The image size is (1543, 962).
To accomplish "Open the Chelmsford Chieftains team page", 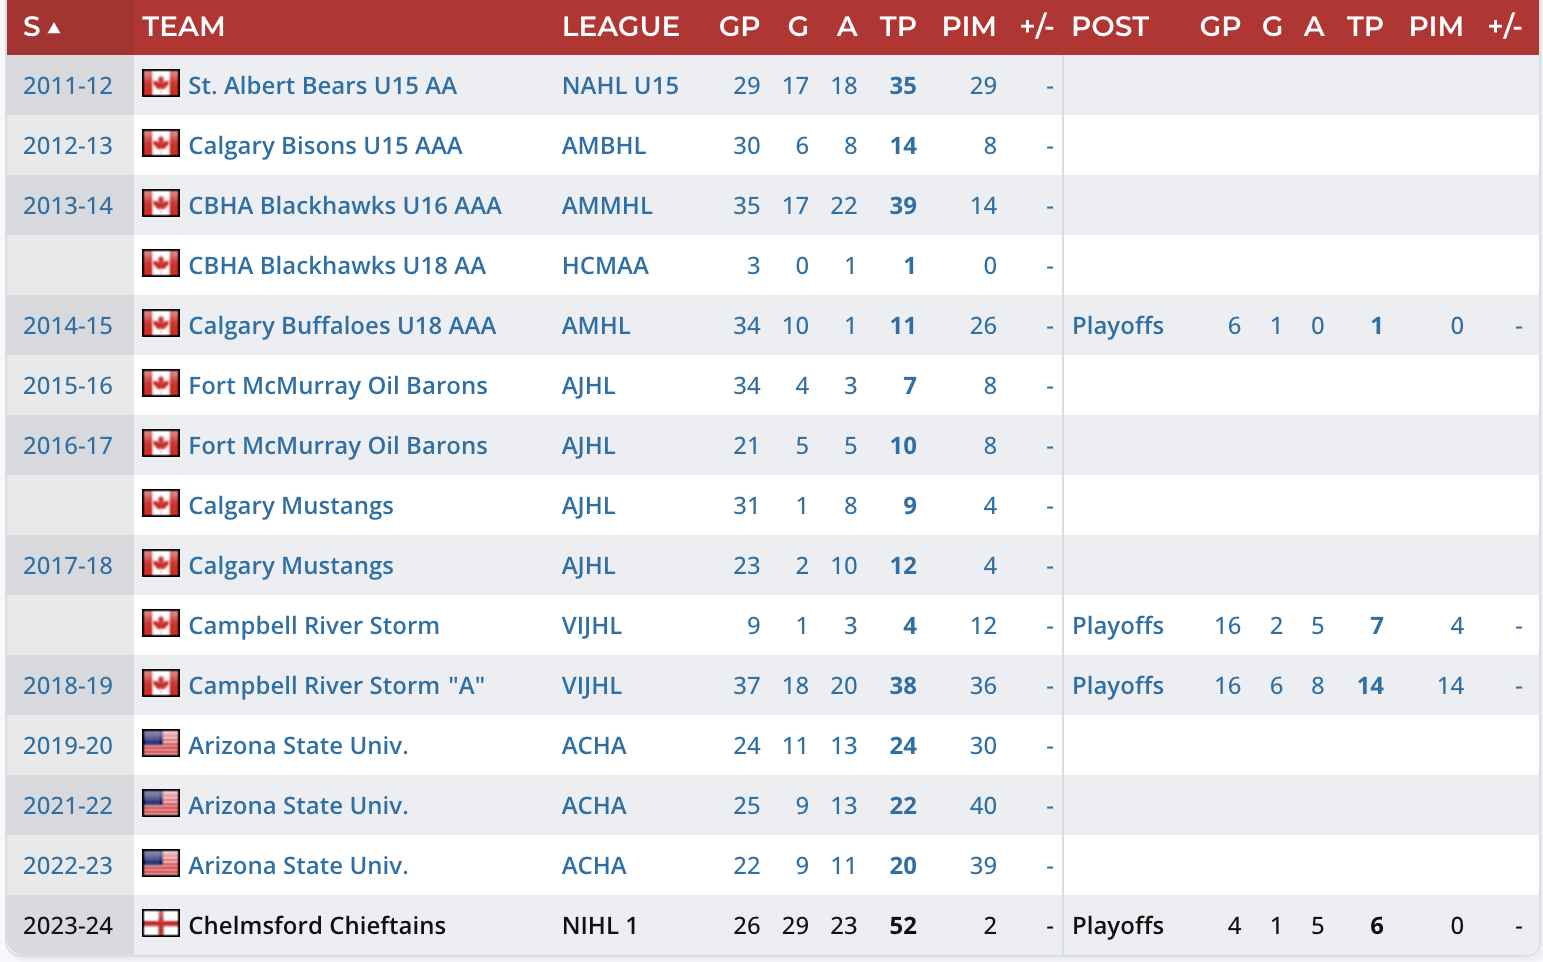I will (x=317, y=926).
